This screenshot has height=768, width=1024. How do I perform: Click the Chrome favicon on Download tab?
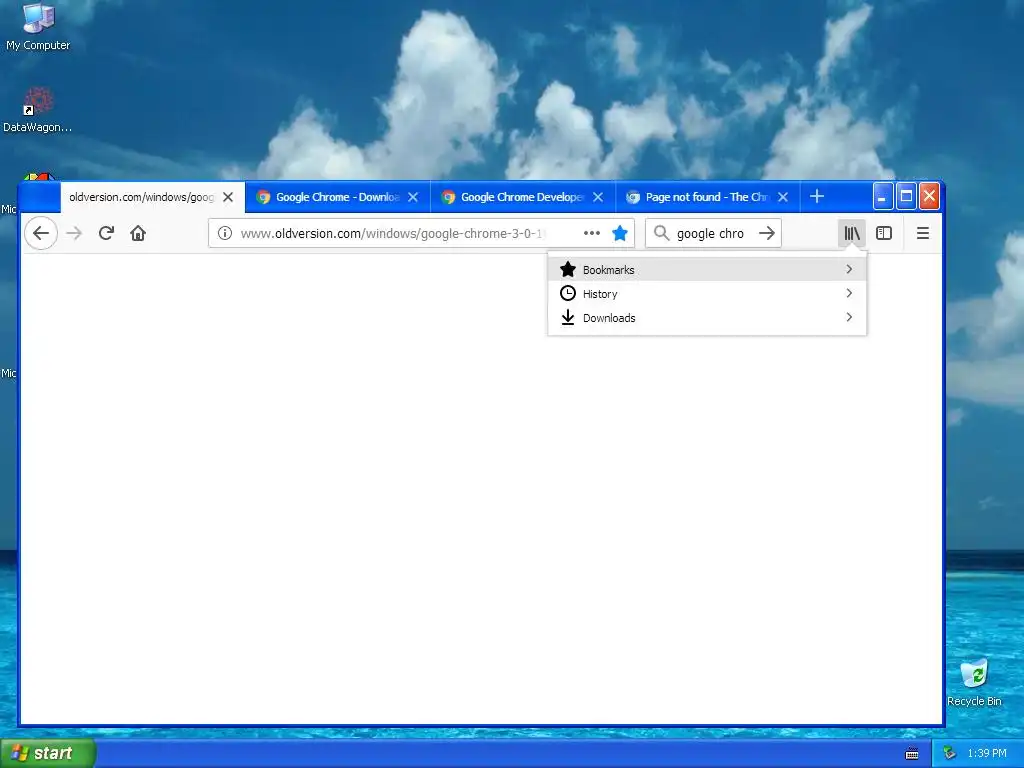tap(263, 197)
